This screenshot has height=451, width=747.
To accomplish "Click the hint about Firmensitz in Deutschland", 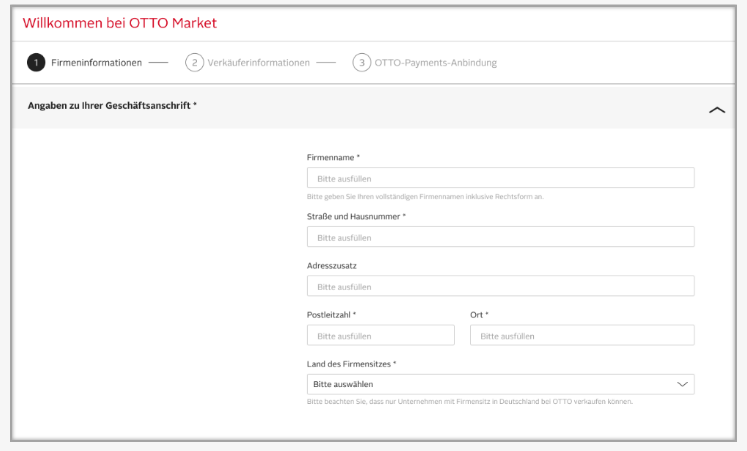I will [x=470, y=401].
